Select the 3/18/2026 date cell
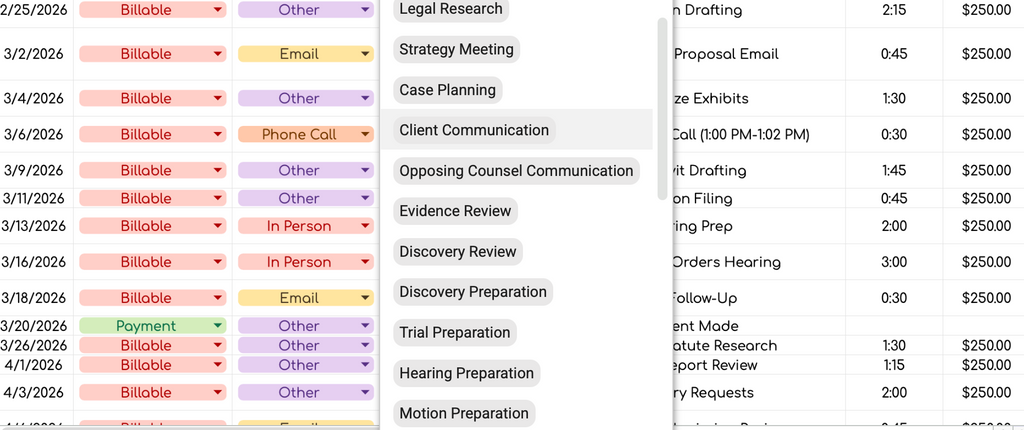This screenshot has width=1024, height=430. [x=36, y=298]
